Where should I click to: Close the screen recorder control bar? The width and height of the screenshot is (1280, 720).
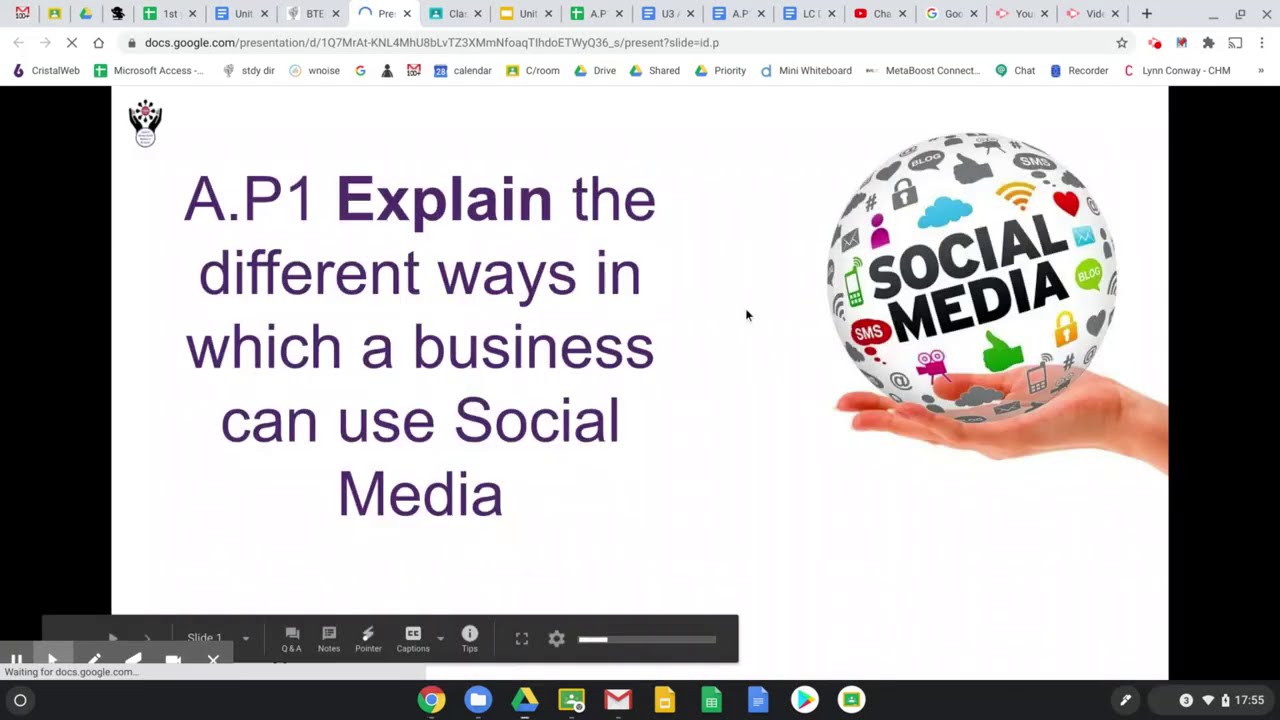click(213, 661)
